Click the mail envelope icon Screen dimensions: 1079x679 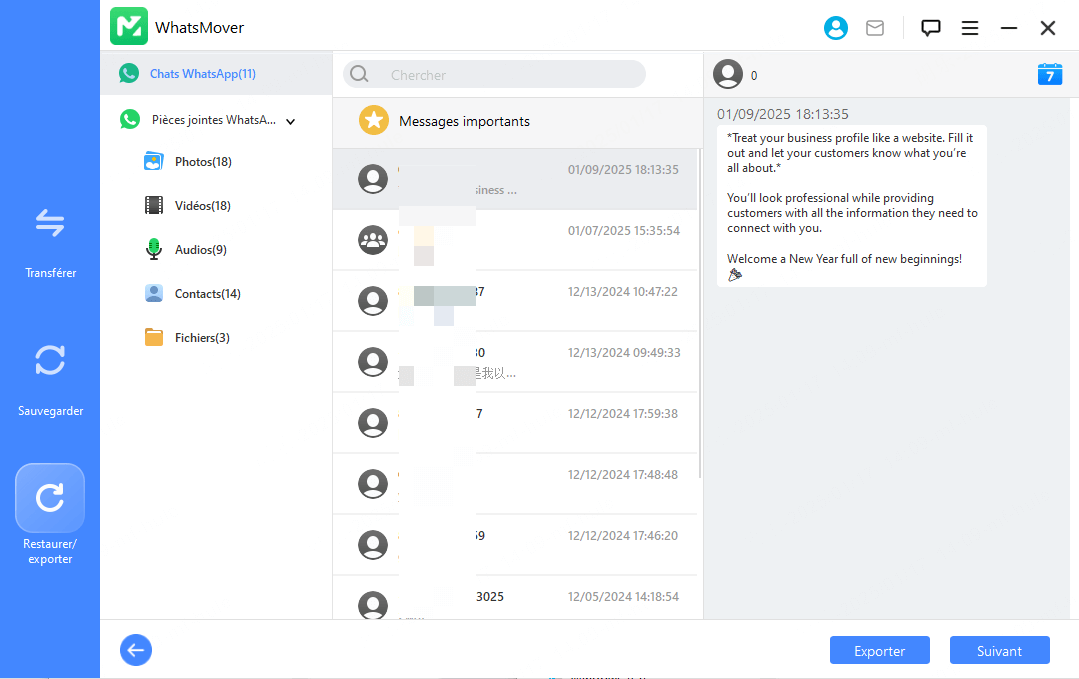point(875,28)
